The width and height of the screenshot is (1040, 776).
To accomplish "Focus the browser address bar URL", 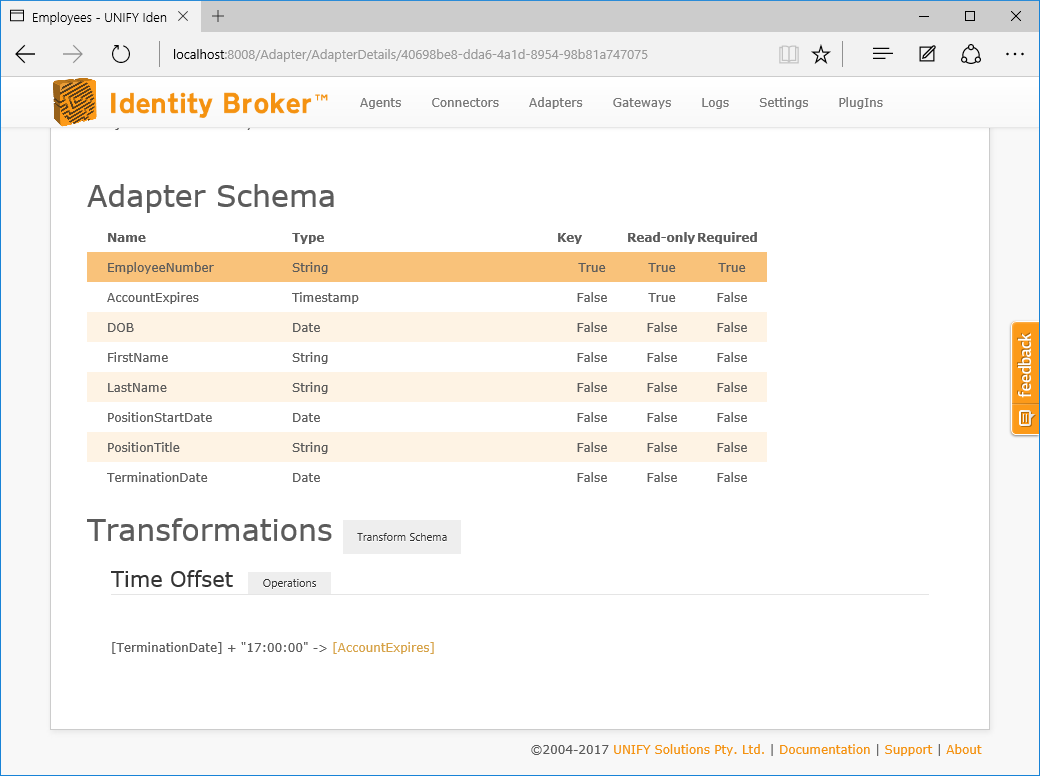I will pos(410,54).
